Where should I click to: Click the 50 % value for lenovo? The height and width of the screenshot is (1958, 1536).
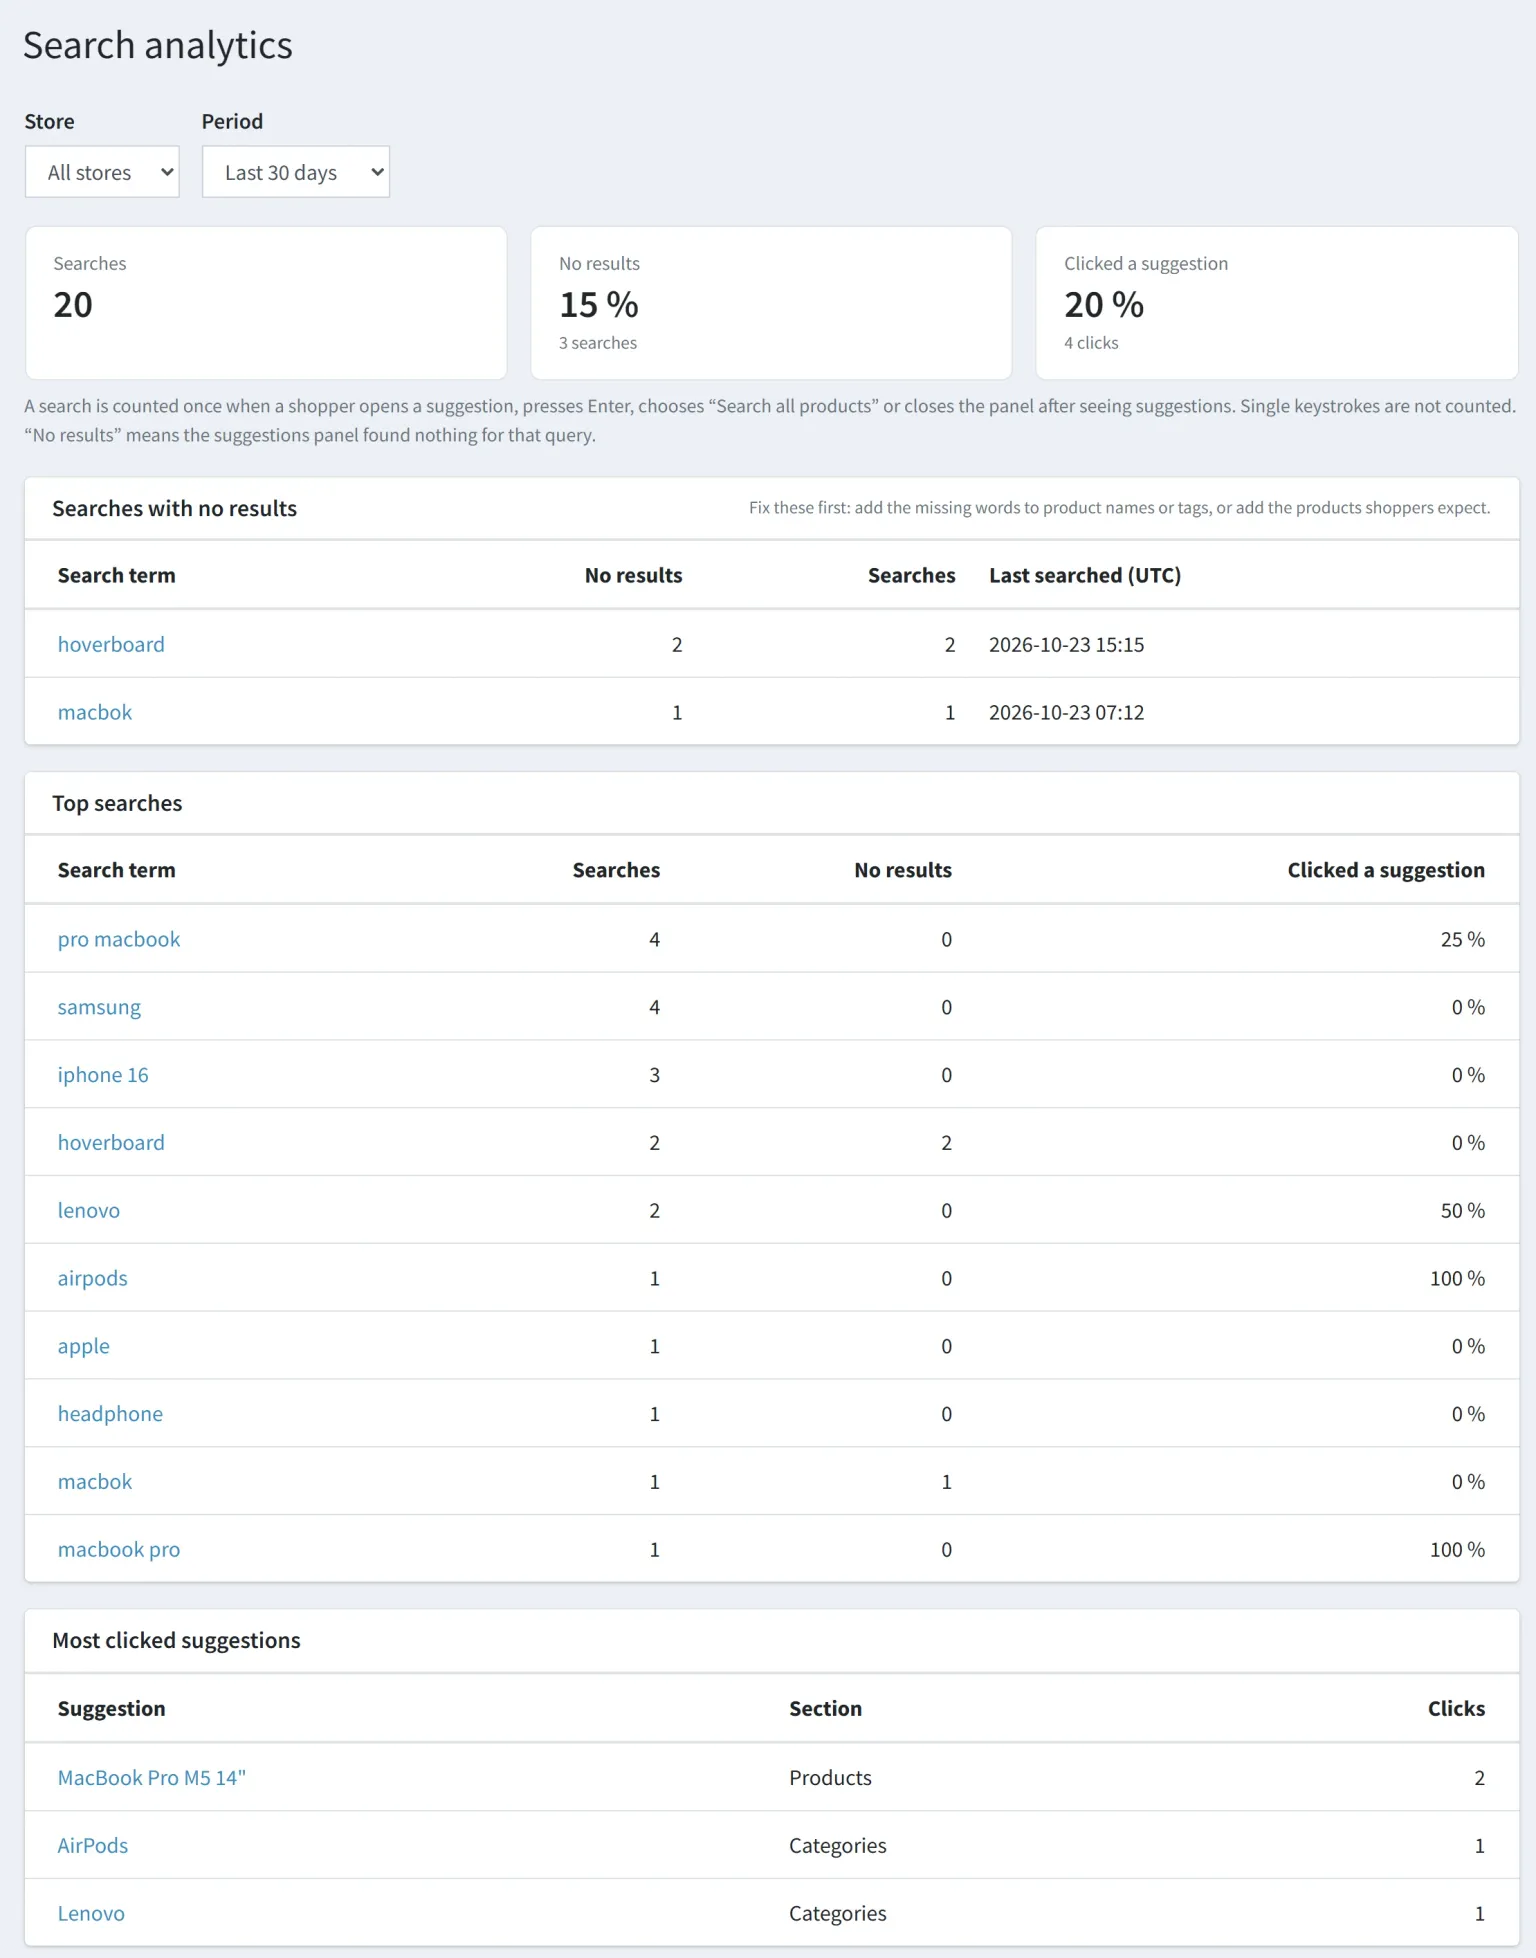pos(1463,1211)
